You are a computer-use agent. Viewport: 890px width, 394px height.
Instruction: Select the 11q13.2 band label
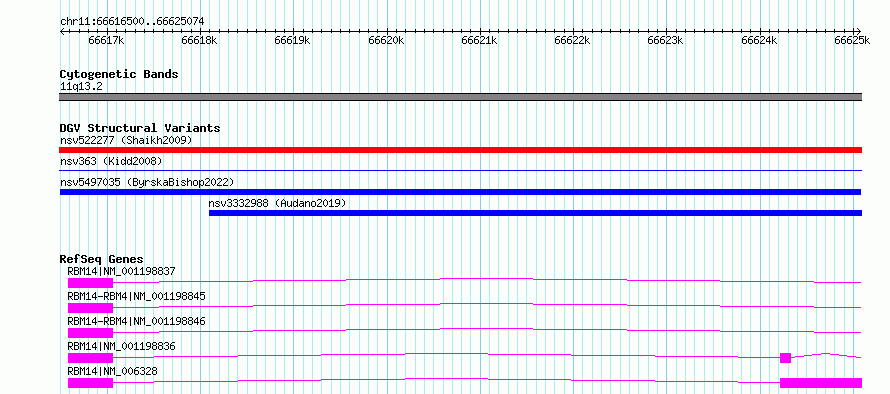click(81, 86)
